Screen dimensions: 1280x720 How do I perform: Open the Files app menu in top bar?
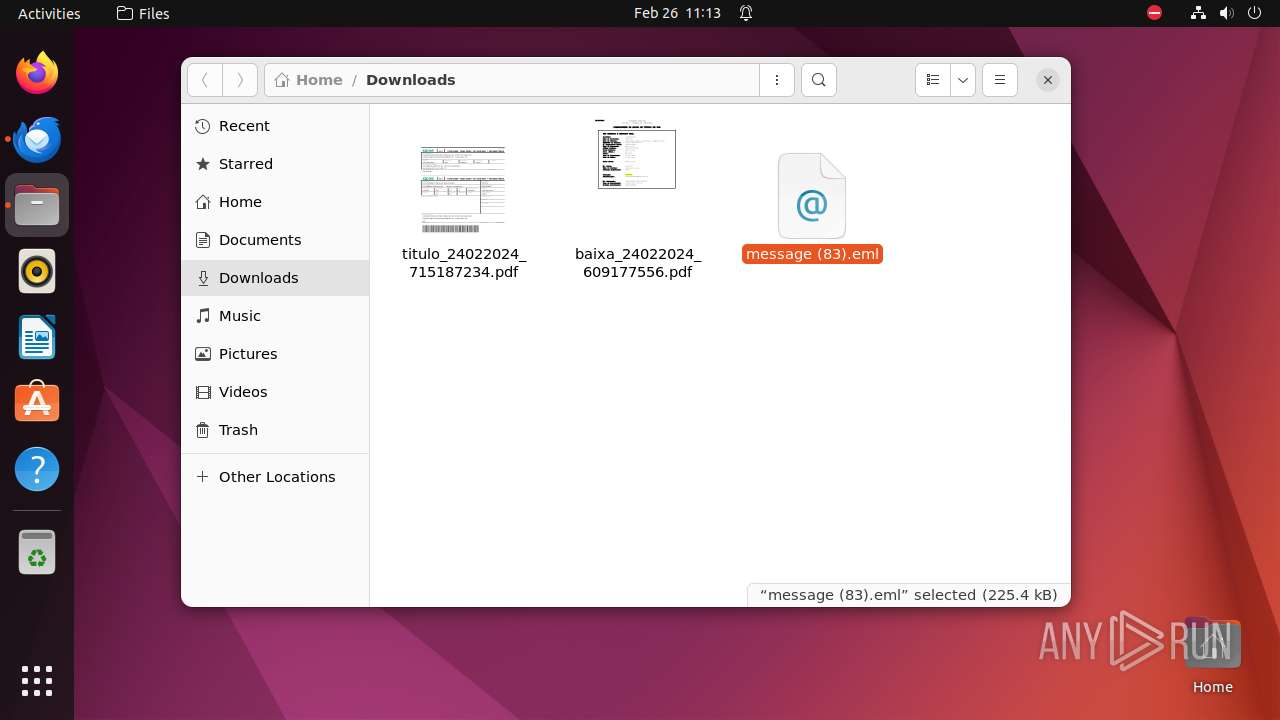(x=143, y=13)
